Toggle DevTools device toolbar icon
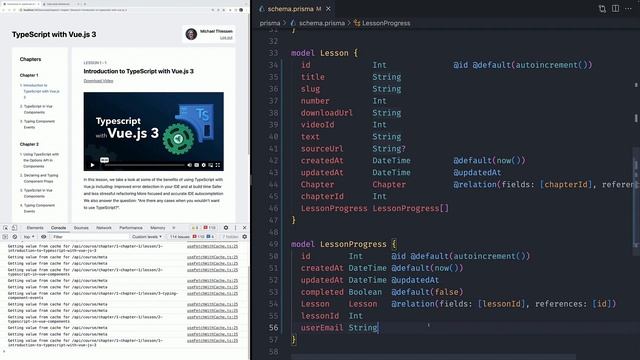 pos(14,228)
